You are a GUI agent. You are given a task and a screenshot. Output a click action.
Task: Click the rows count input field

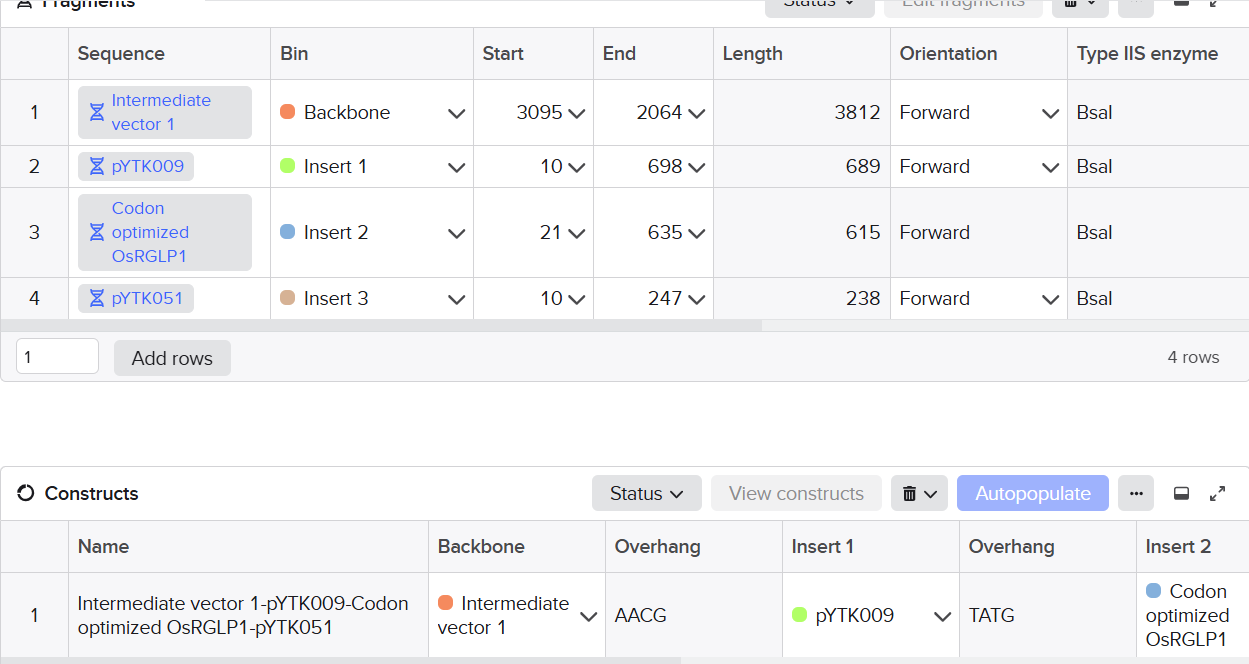(x=57, y=357)
